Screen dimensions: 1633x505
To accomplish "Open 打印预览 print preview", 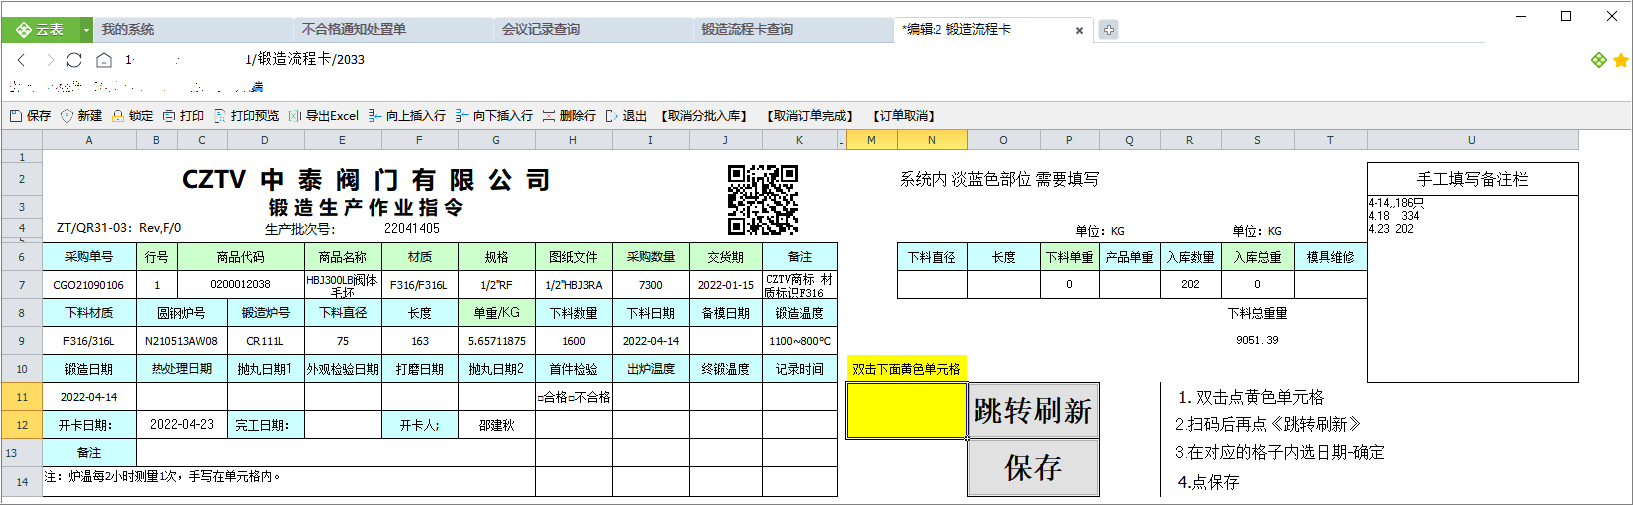I will (246, 116).
